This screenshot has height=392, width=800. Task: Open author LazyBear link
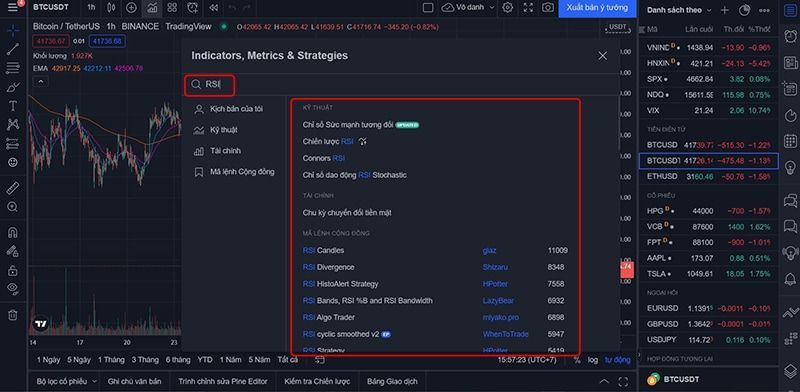(x=498, y=301)
